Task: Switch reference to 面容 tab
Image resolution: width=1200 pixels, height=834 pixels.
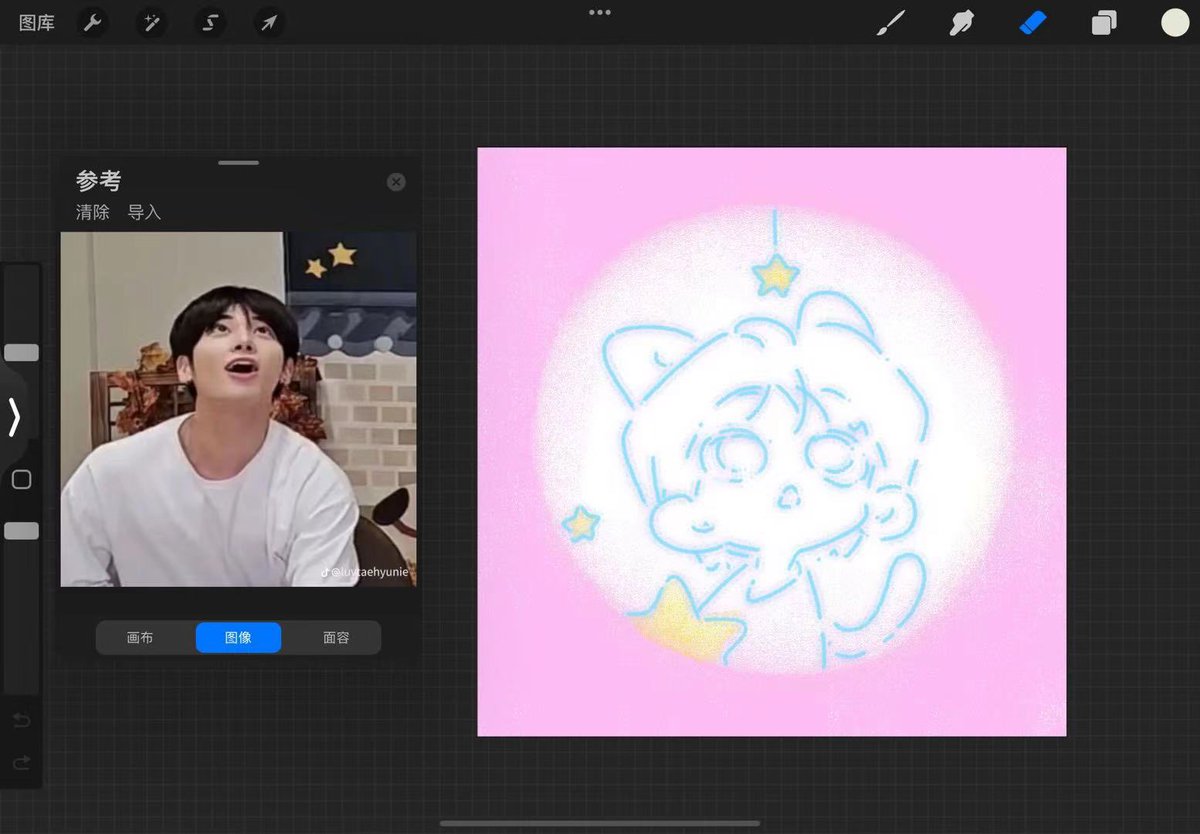Action: tap(336, 637)
